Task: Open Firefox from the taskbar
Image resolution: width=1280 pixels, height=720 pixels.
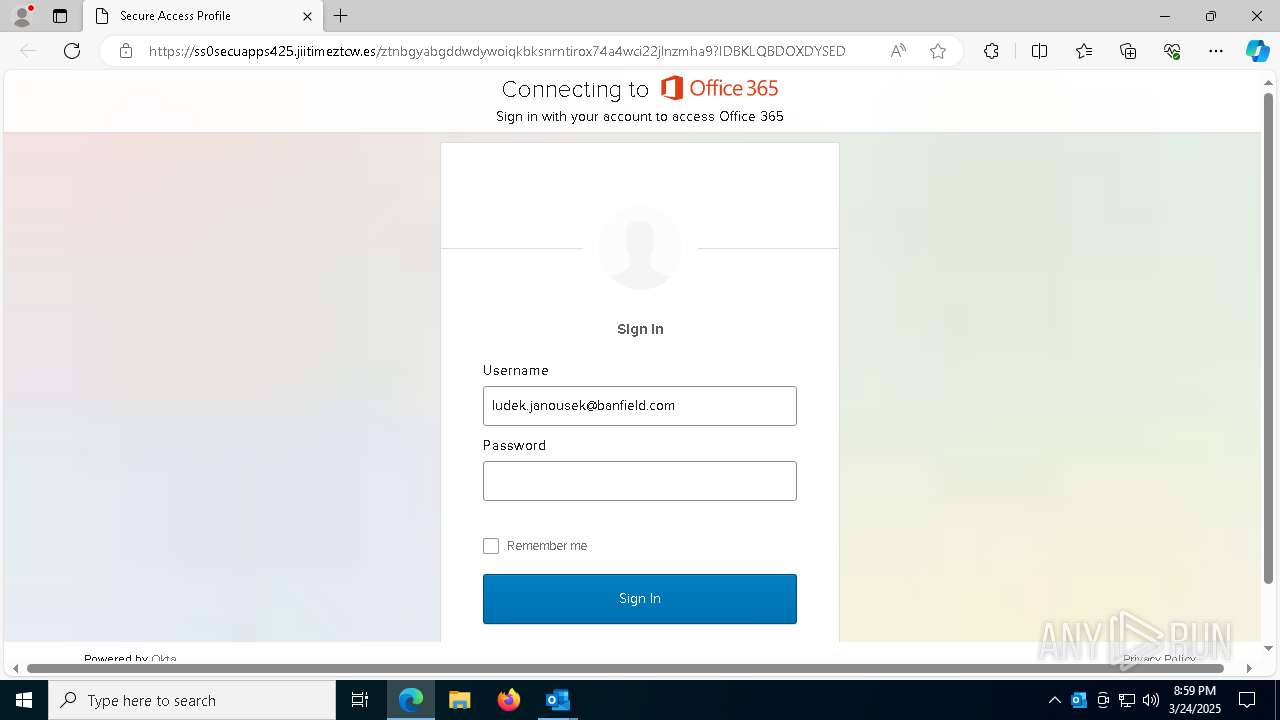Action: [509, 700]
